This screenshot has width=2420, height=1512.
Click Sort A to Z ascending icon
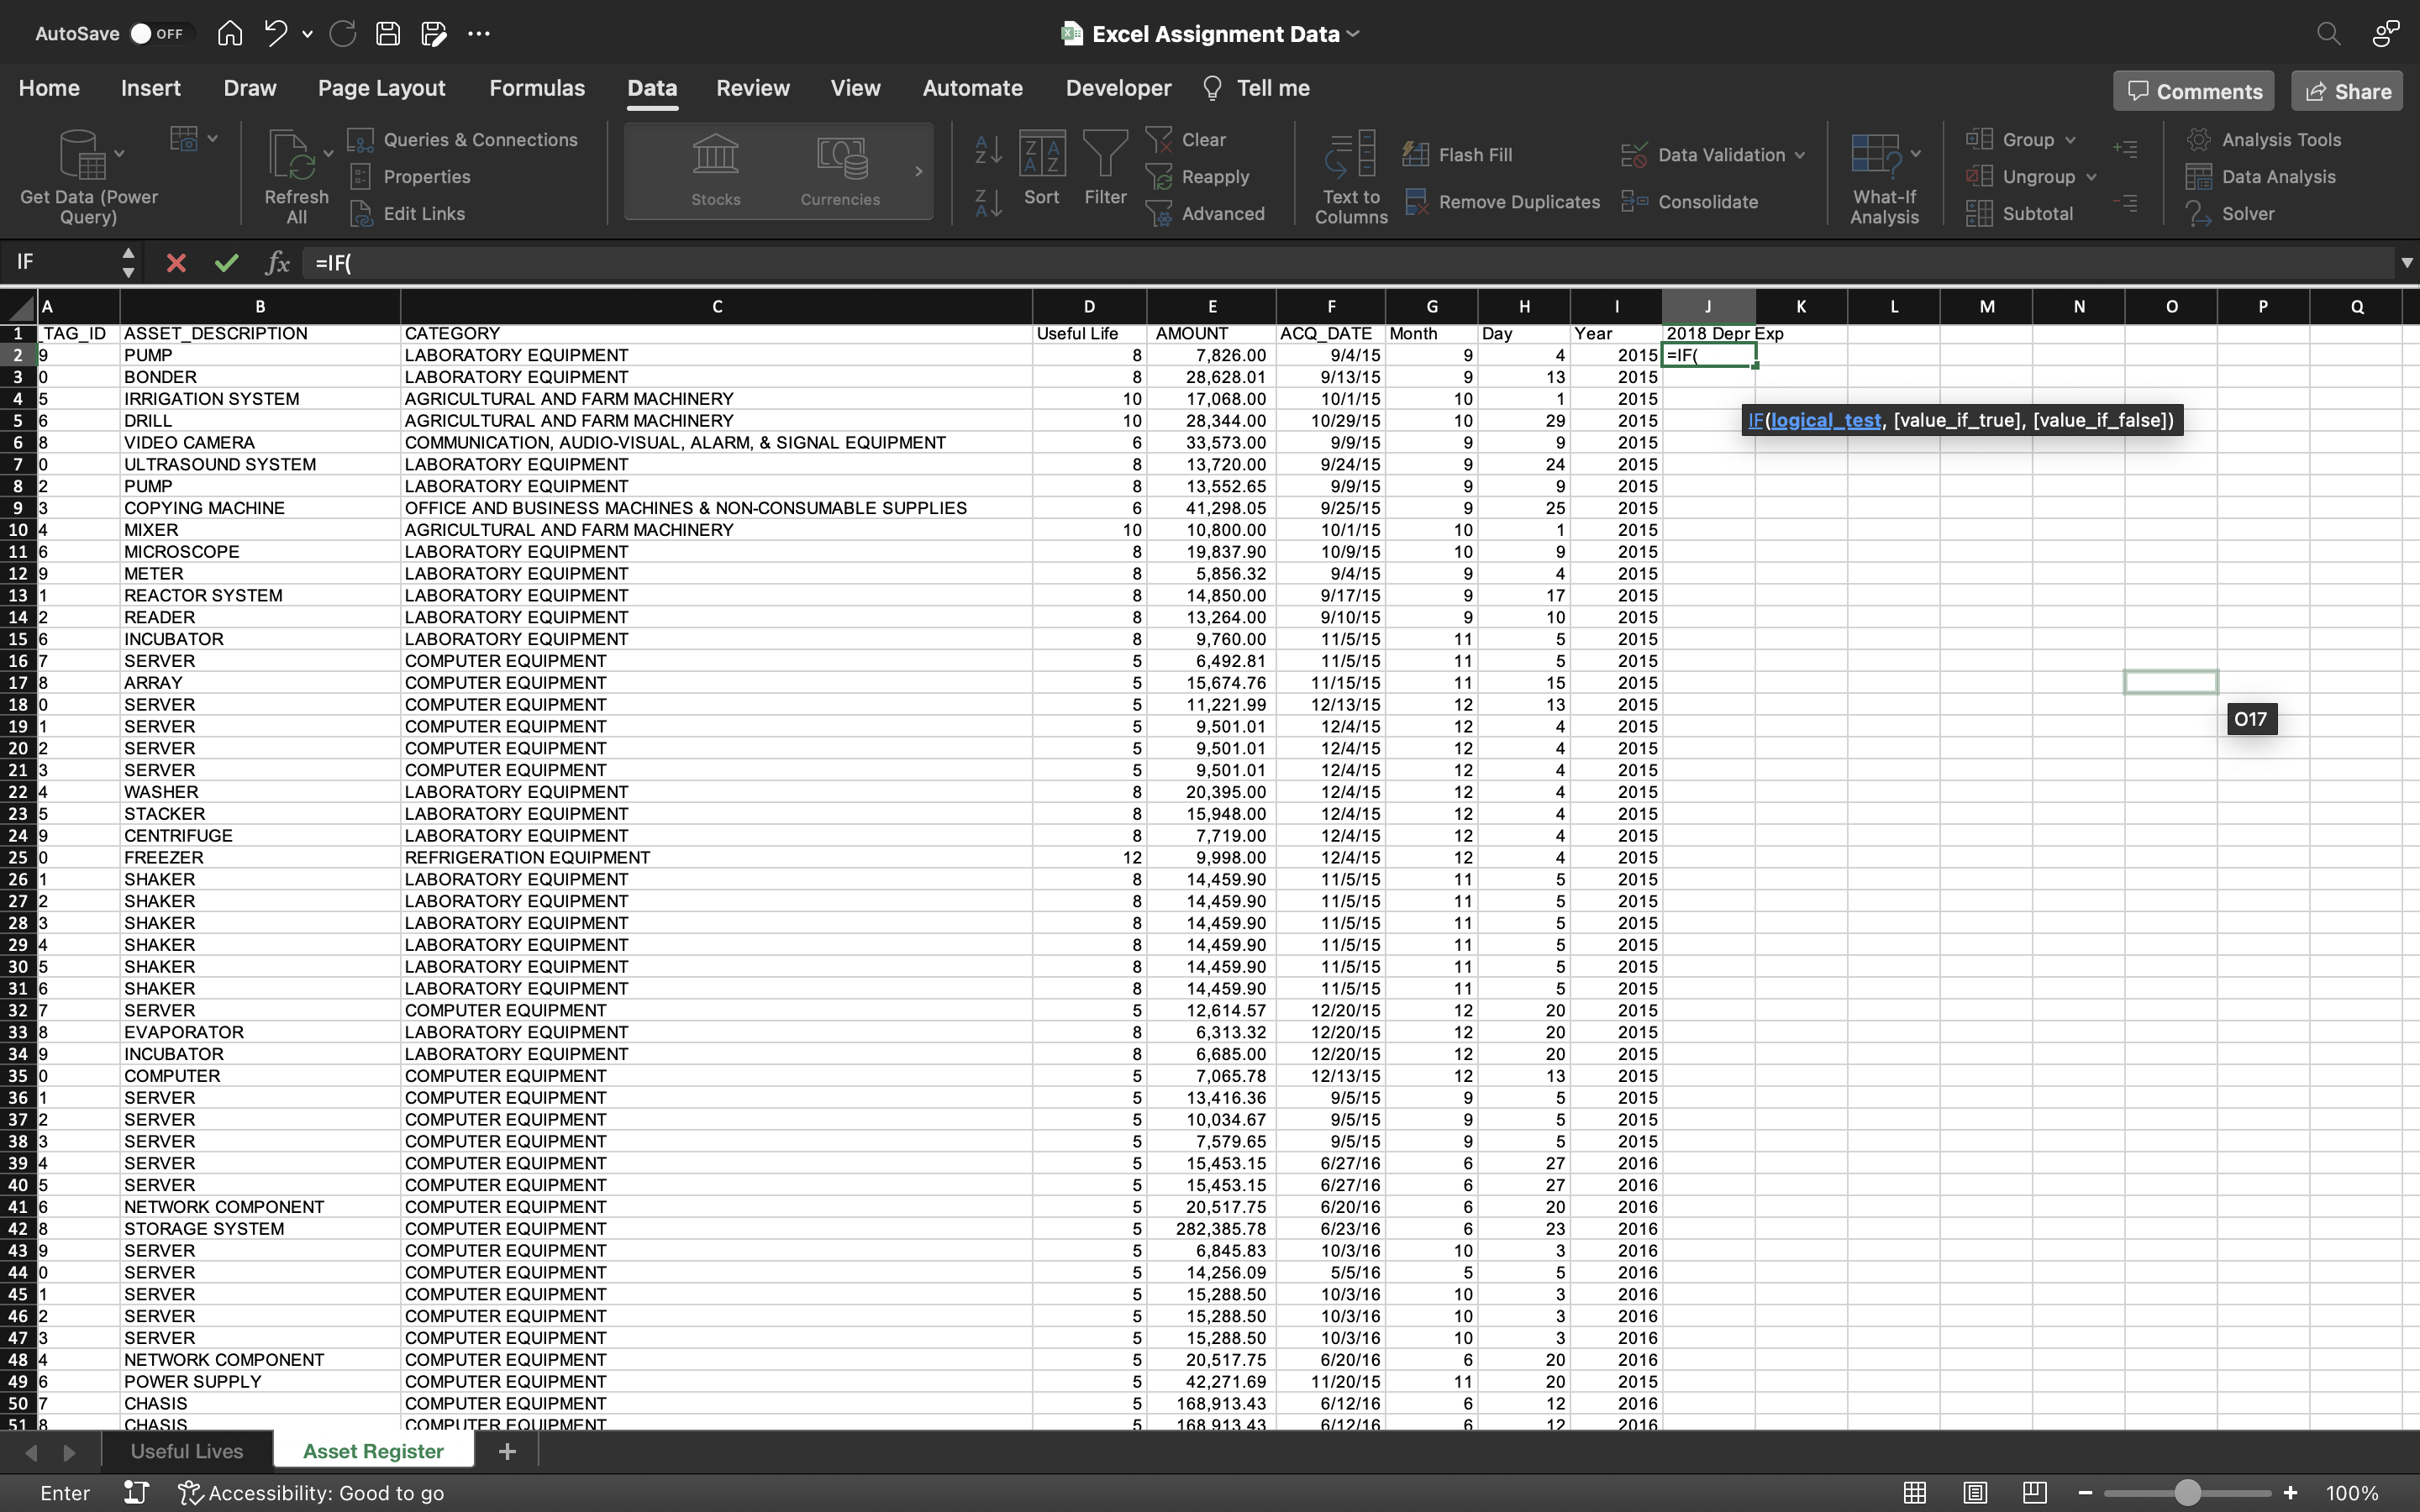(x=987, y=150)
